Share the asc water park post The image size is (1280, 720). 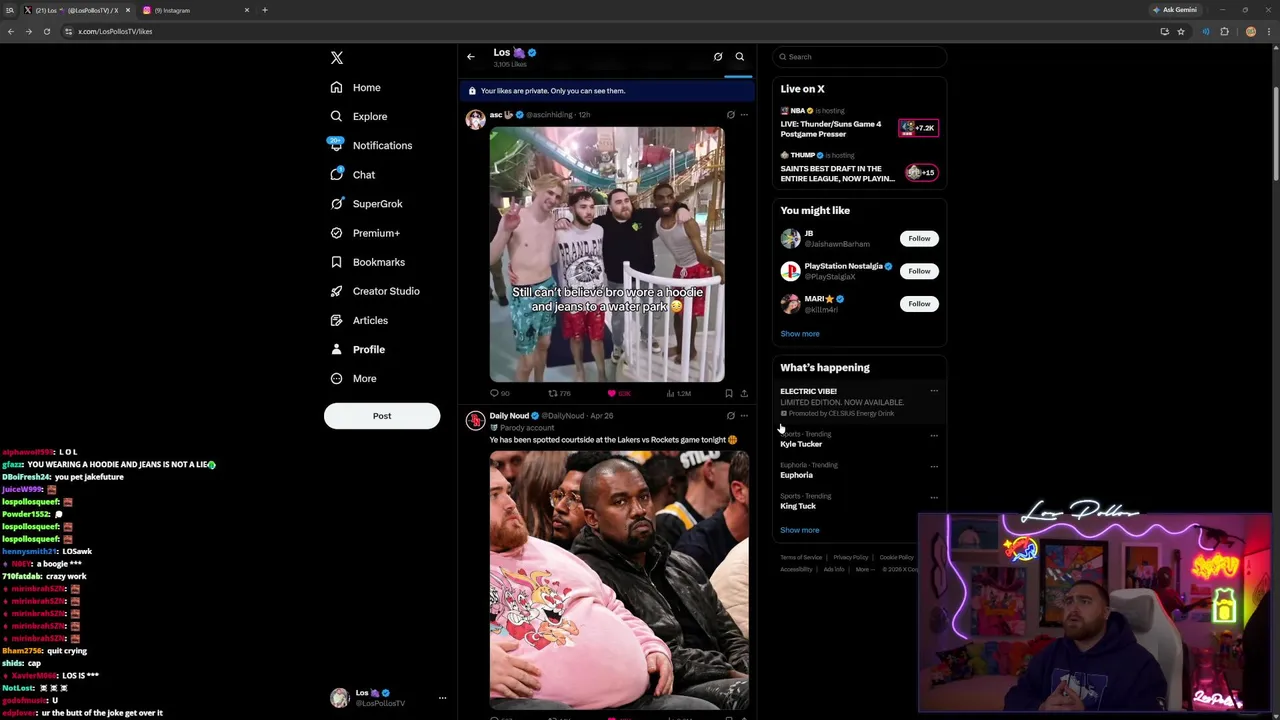point(744,394)
